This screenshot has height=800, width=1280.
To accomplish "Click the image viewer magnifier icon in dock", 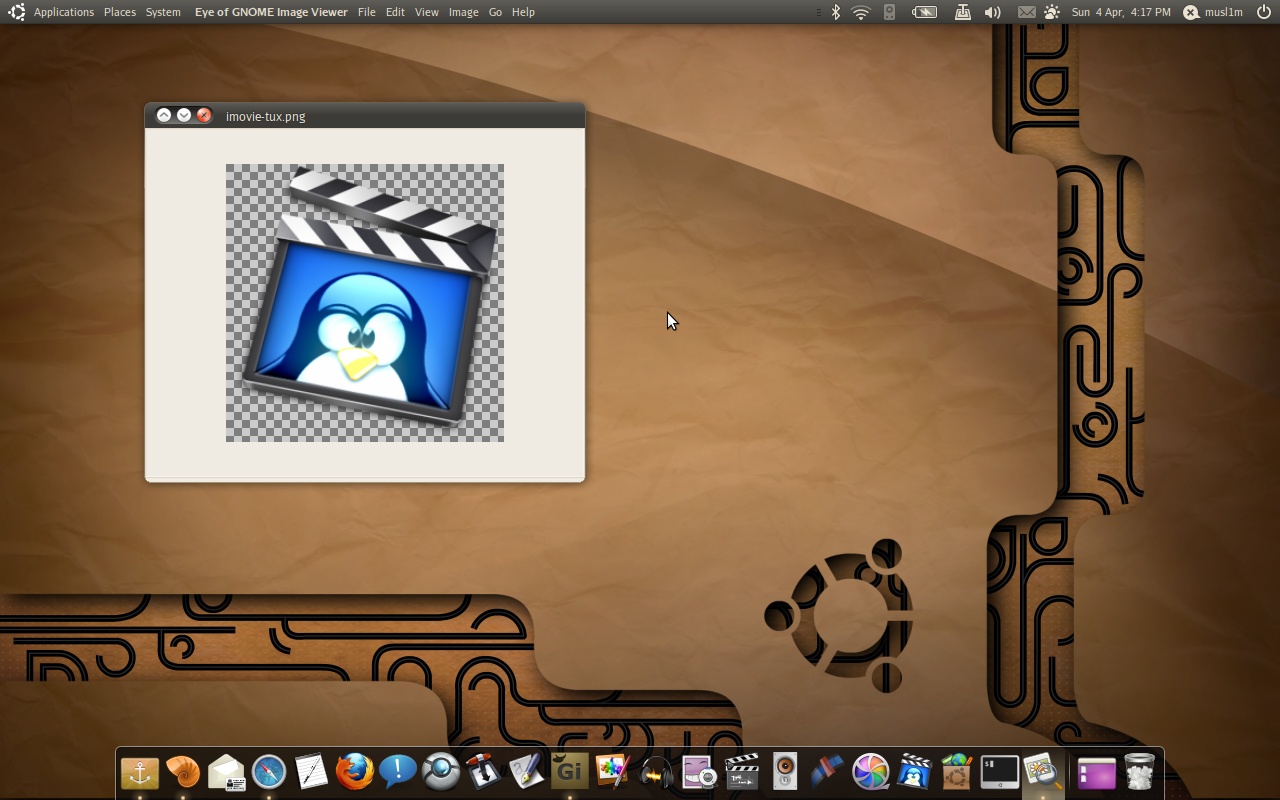I will pyautogui.click(x=1042, y=772).
